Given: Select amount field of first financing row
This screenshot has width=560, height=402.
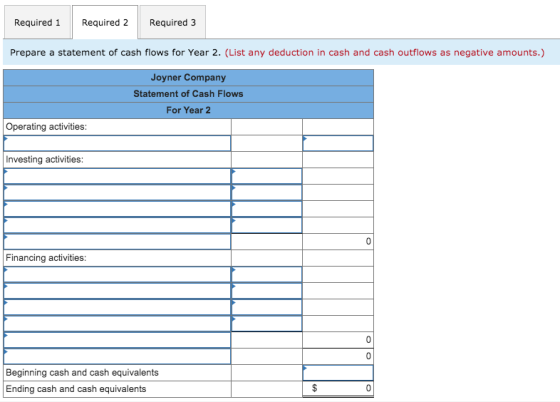Looking at the screenshot, I should click(x=266, y=274).
